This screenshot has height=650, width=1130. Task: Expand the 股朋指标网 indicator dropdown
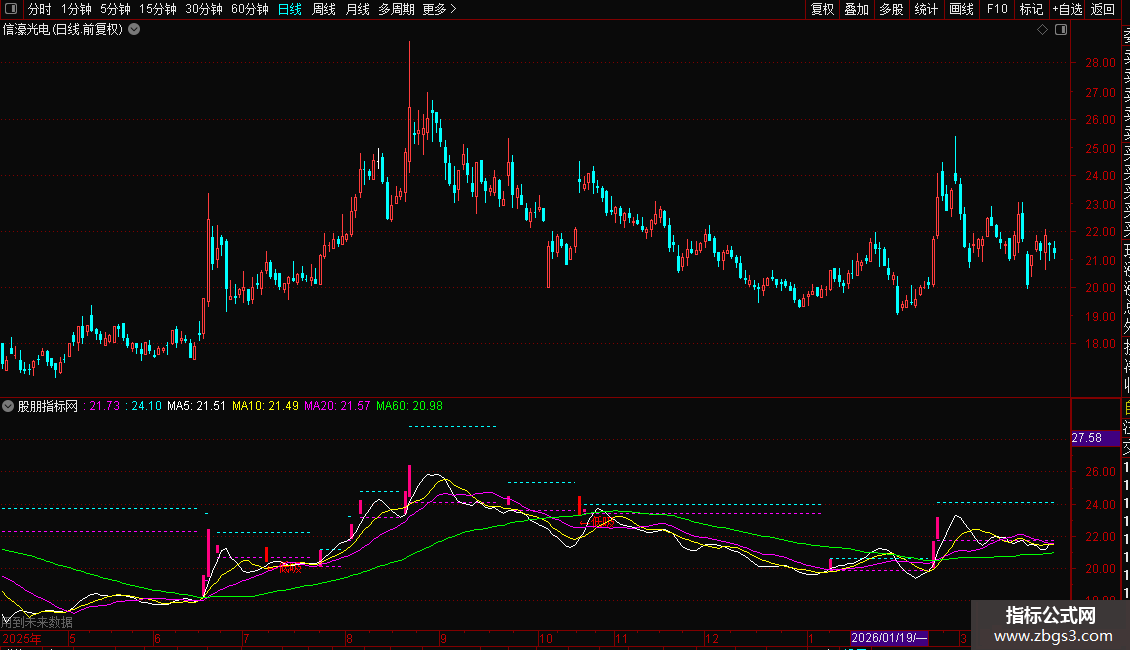(x=9, y=406)
